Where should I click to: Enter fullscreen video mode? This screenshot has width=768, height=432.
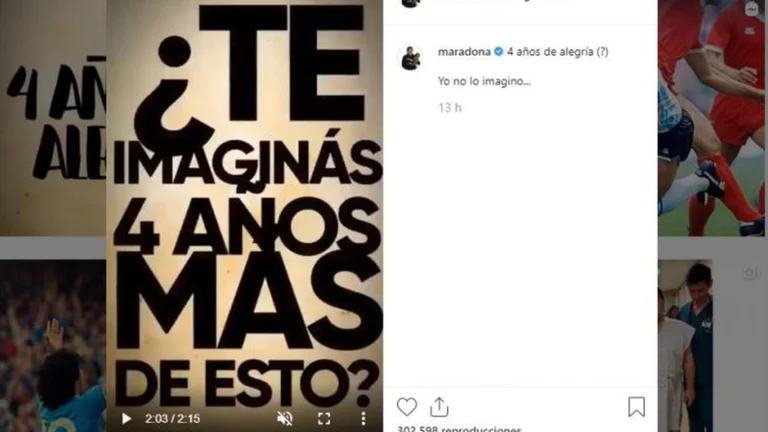(x=324, y=418)
